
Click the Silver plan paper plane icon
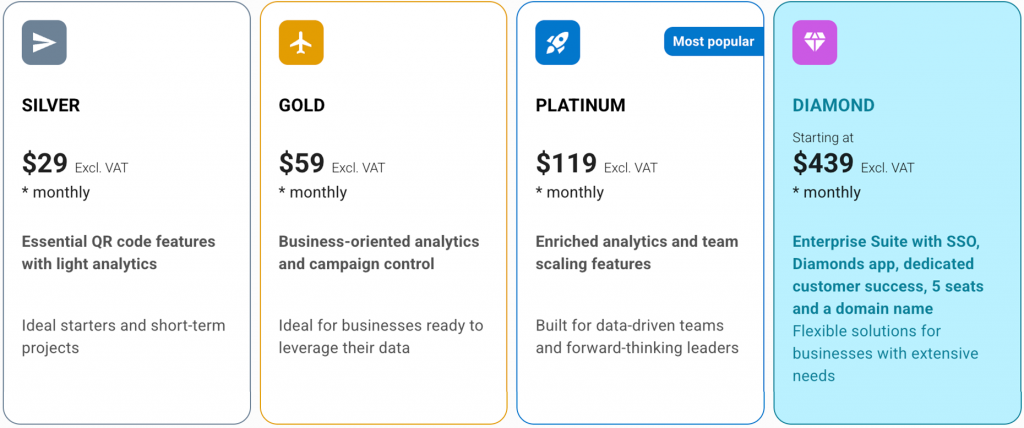click(44, 42)
